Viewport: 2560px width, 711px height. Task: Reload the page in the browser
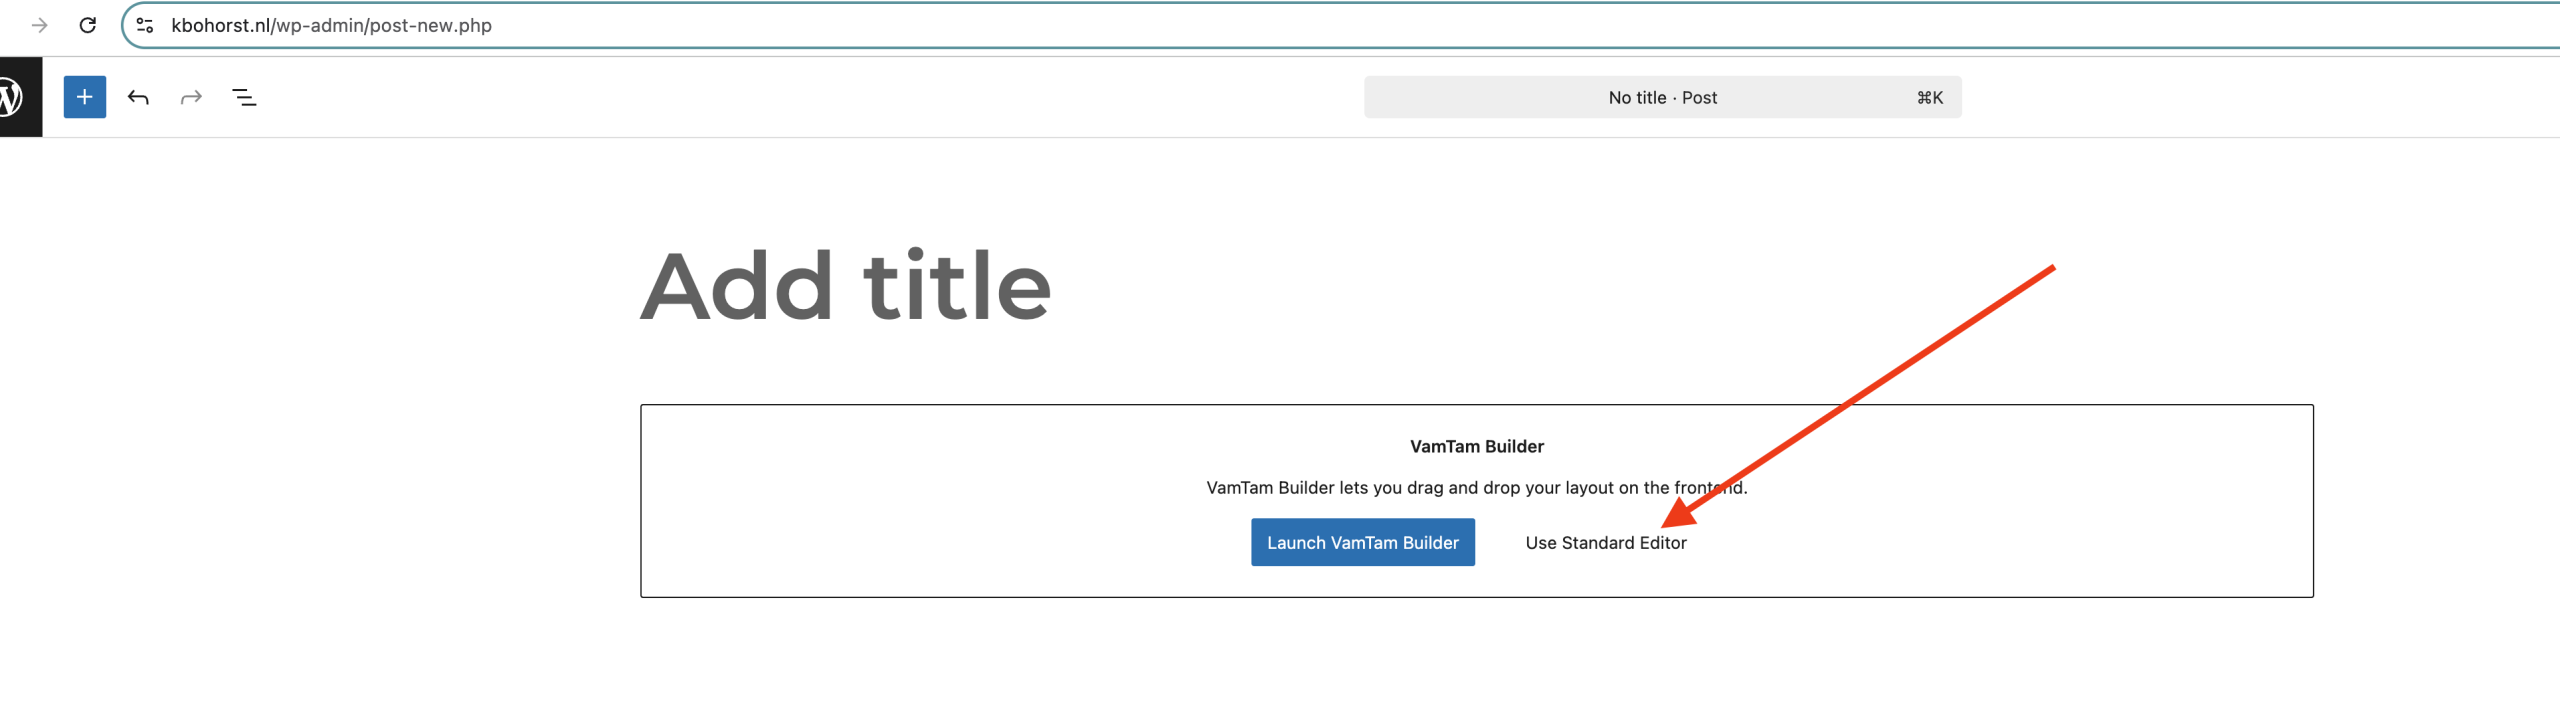coord(88,25)
